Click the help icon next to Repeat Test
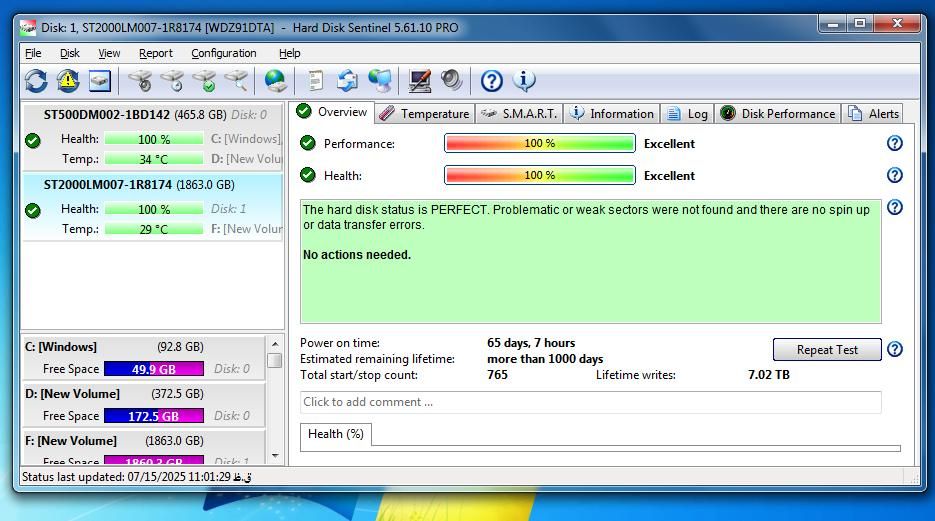The height and width of the screenshot is (521, 935). pos(894,349)
